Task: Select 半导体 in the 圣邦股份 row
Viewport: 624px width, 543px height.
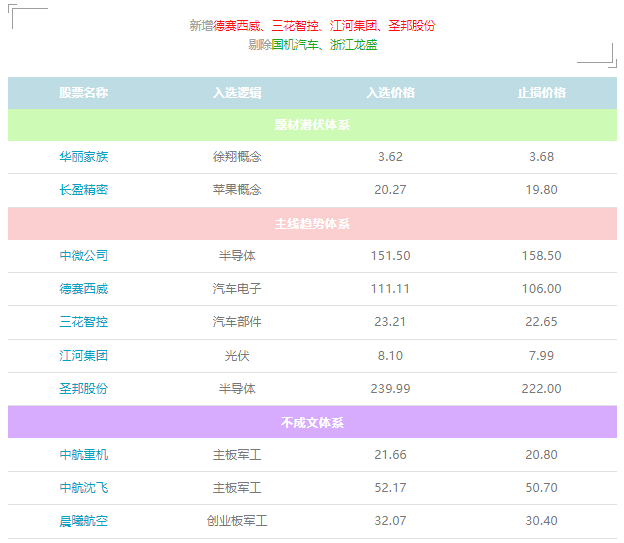Action: tap(237, 389)
